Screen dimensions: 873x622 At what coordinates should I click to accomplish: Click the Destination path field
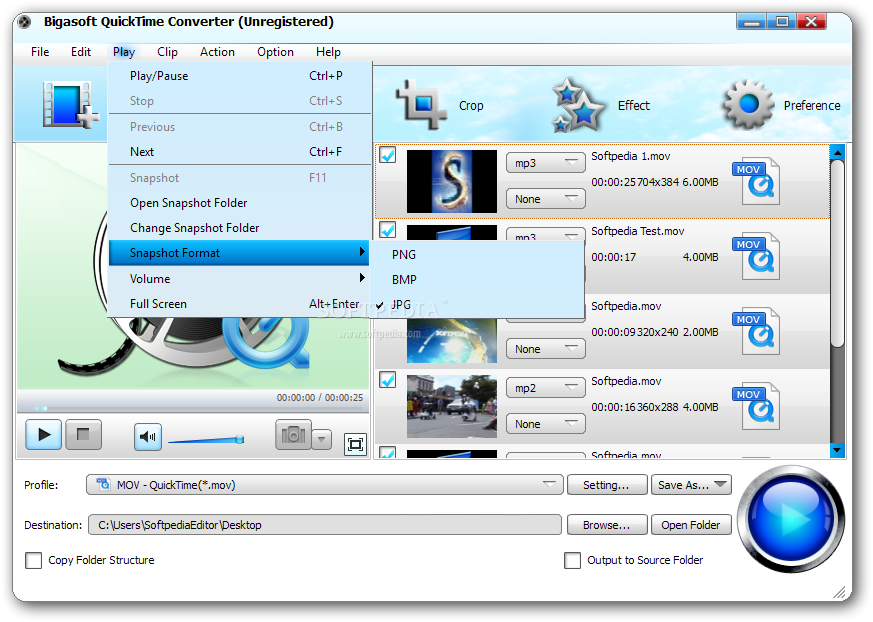point(325,525)
